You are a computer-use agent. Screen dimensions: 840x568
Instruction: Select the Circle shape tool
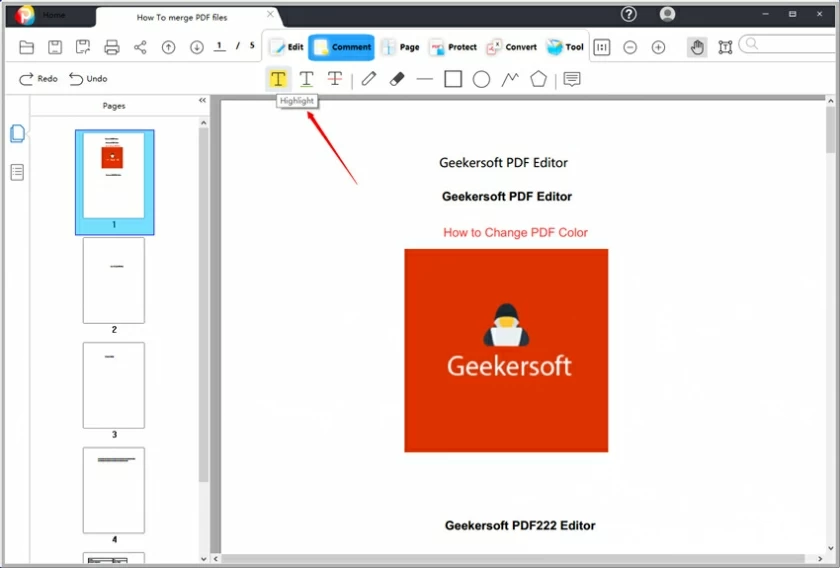[x=481, y=79]
